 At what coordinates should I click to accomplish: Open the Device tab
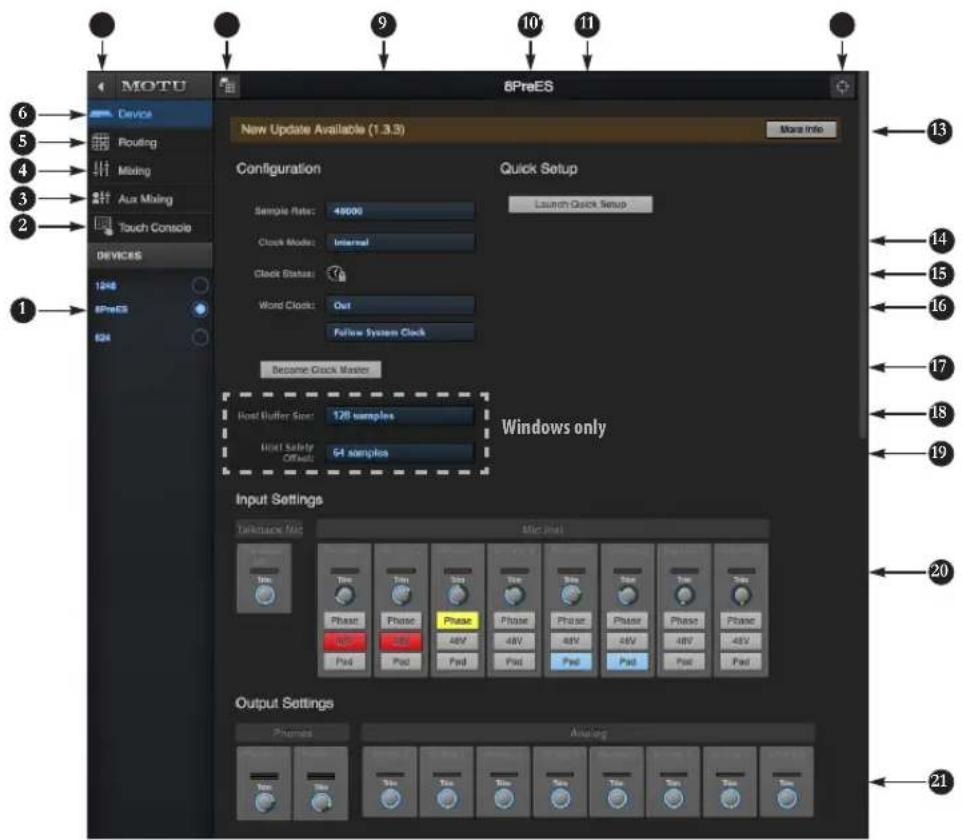click(150, 114)
